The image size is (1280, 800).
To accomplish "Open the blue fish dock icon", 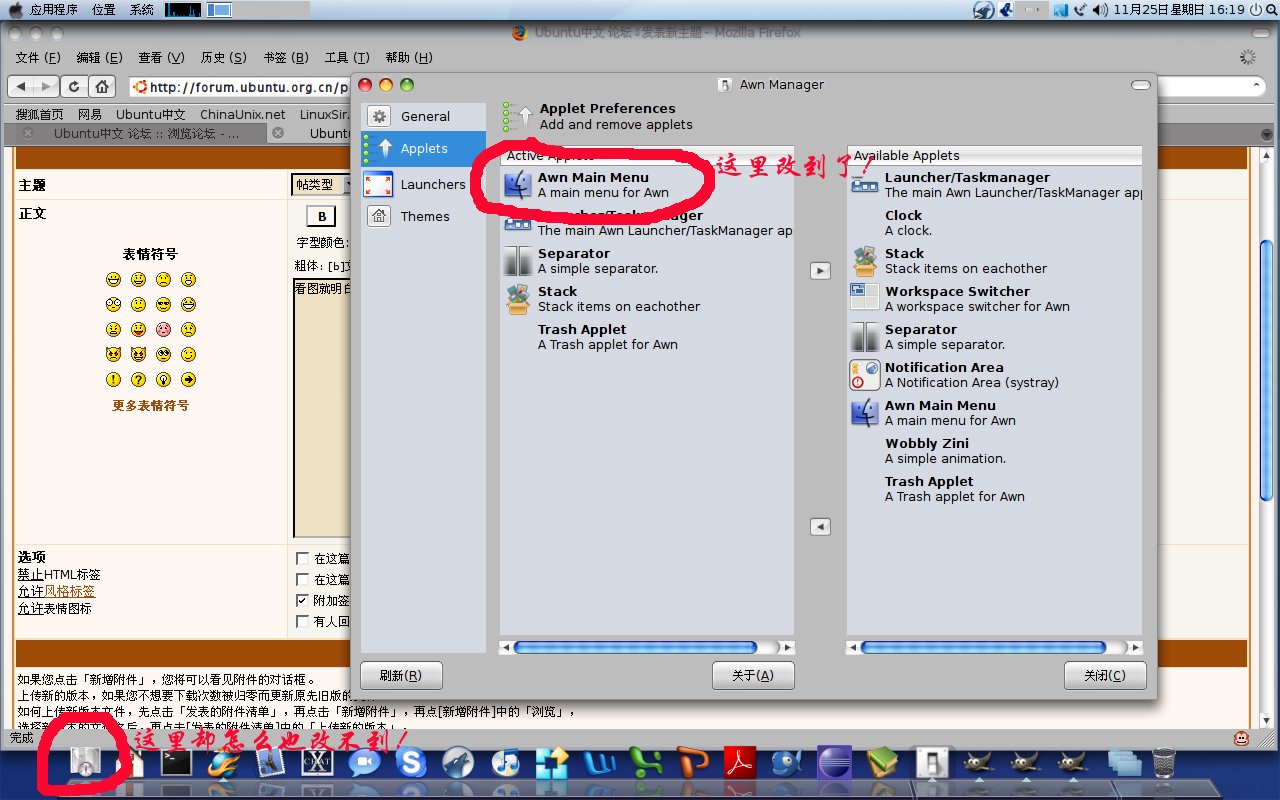I will pyautogui.click(x=787, y=763).
